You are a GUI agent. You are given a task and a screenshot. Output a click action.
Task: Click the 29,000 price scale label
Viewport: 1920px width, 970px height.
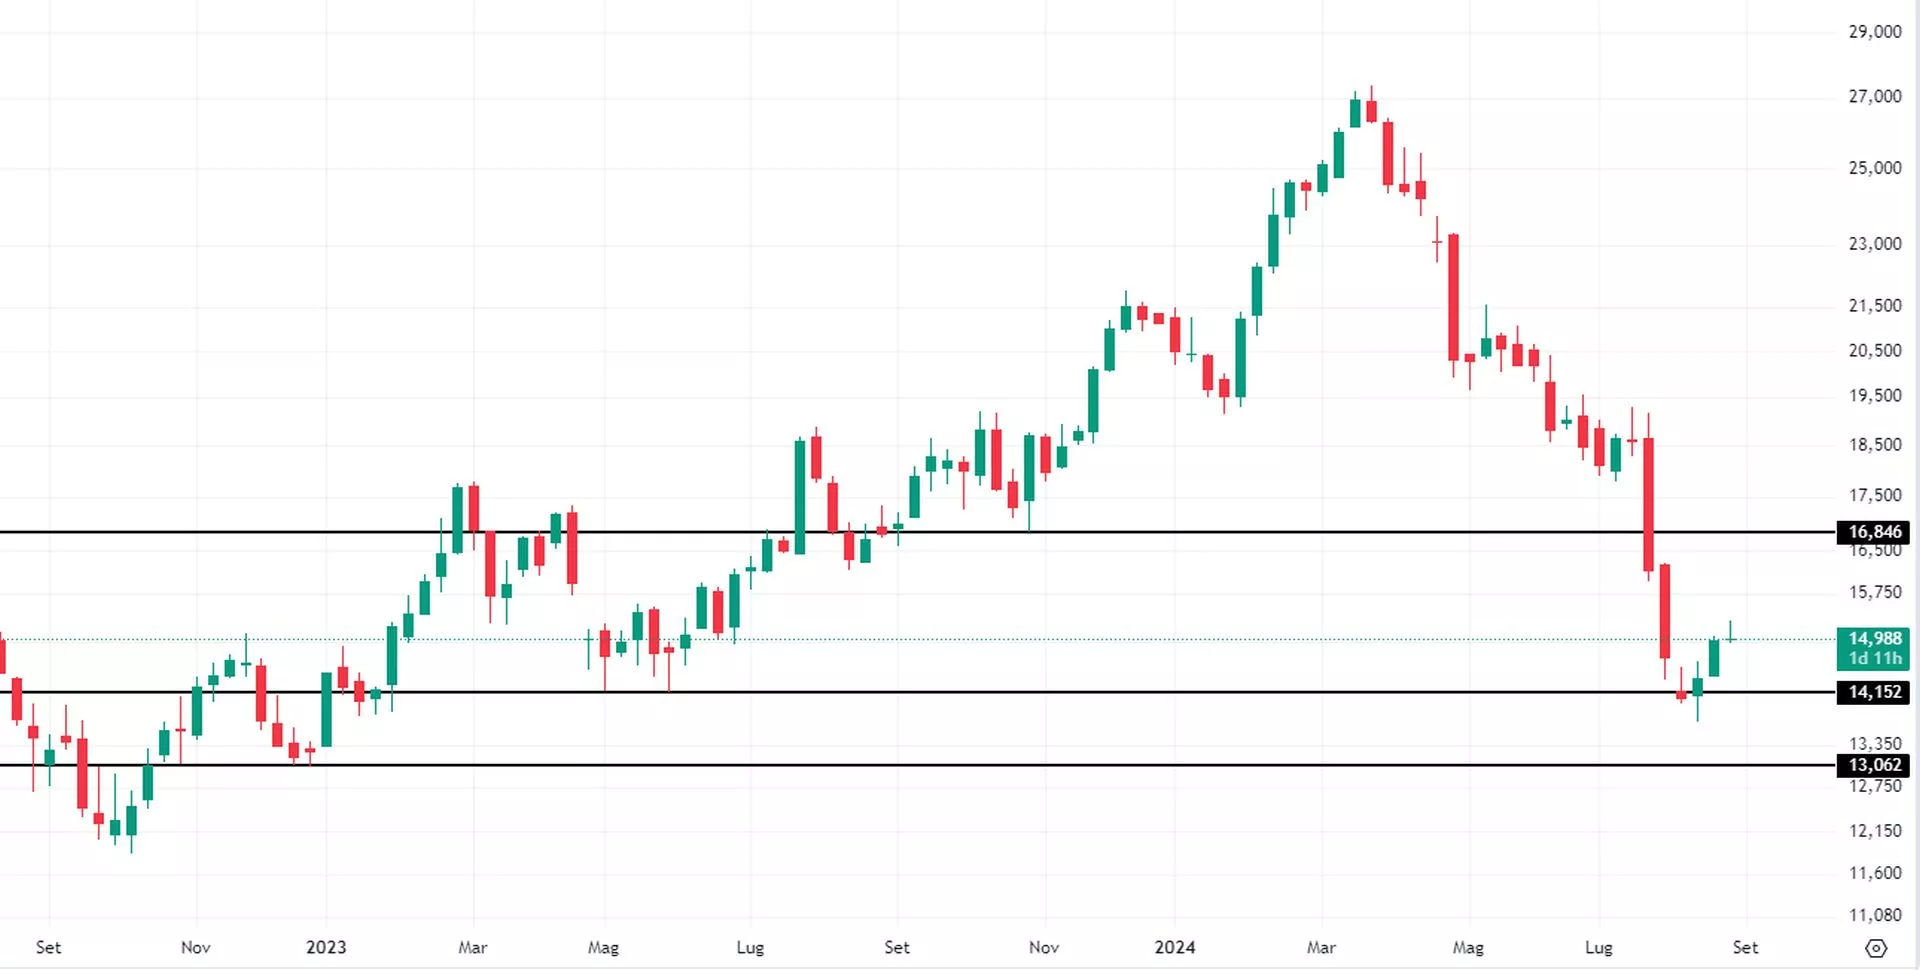pos(1874,32)
